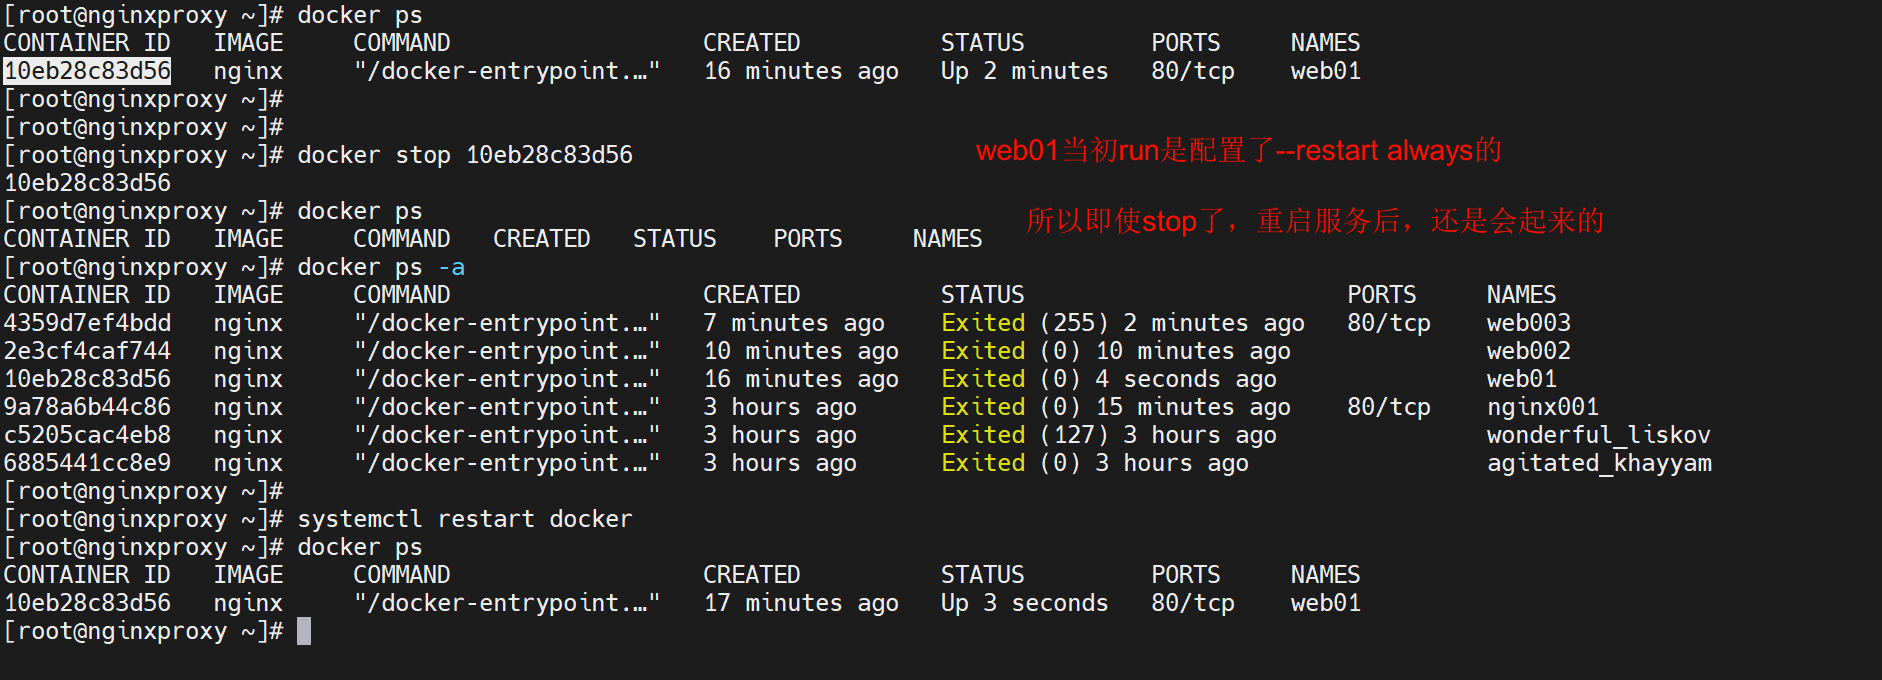This screenshot has height=680, width=1882.
Task: Click the 'Exited (255)' status text
Action: 1024,323
